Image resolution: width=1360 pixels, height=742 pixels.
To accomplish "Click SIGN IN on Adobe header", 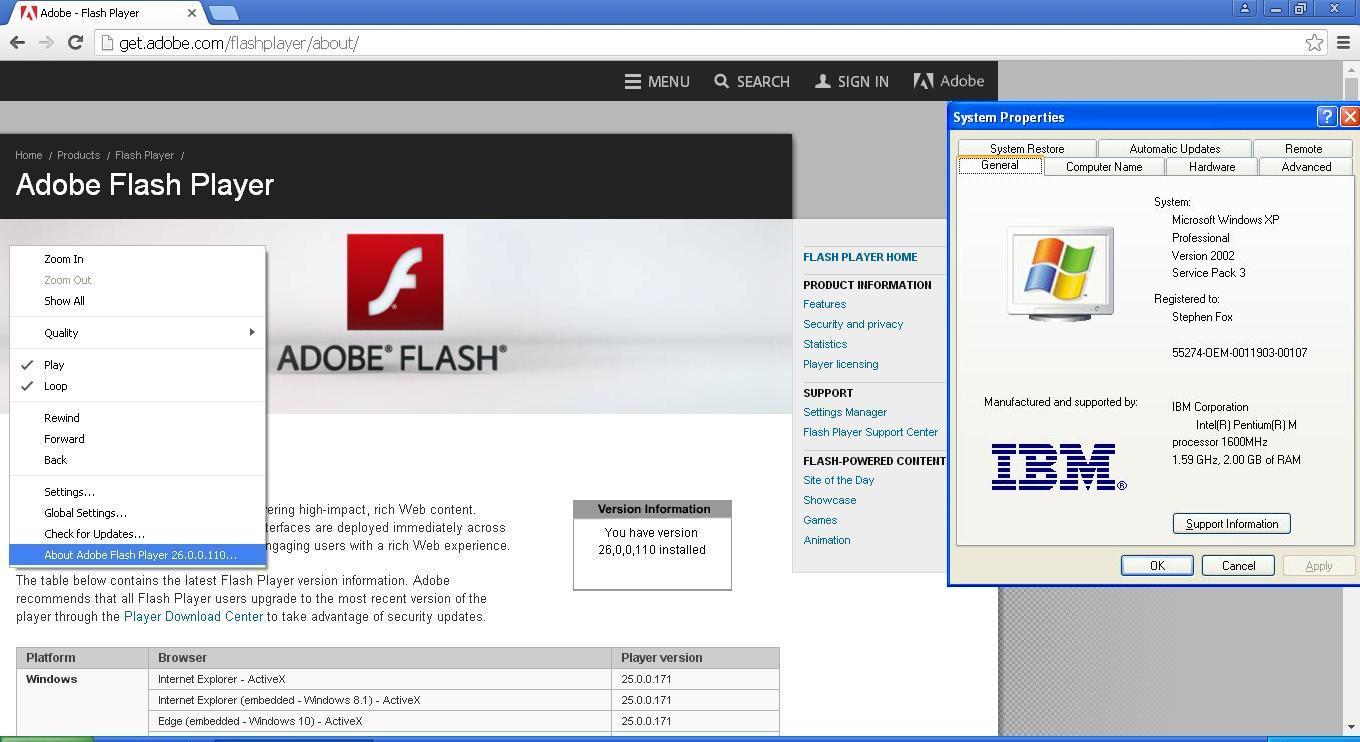I will (x=852, y=81).
